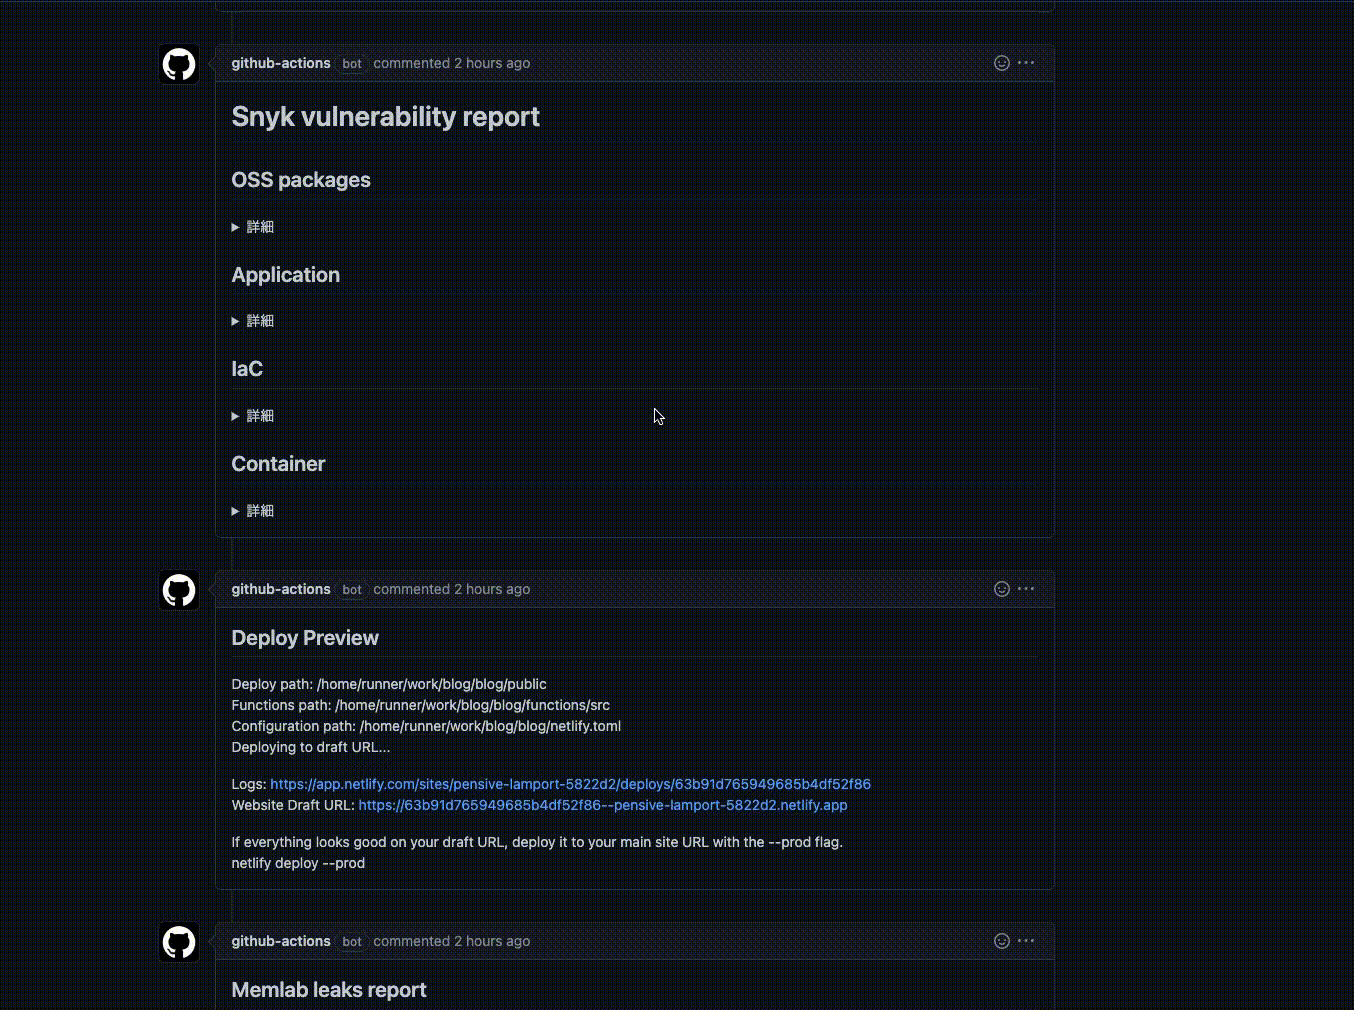Open the Snyk comment permalink via its timestamp
This screenshot has width=1354, height=1010.
tap(491, 62)
